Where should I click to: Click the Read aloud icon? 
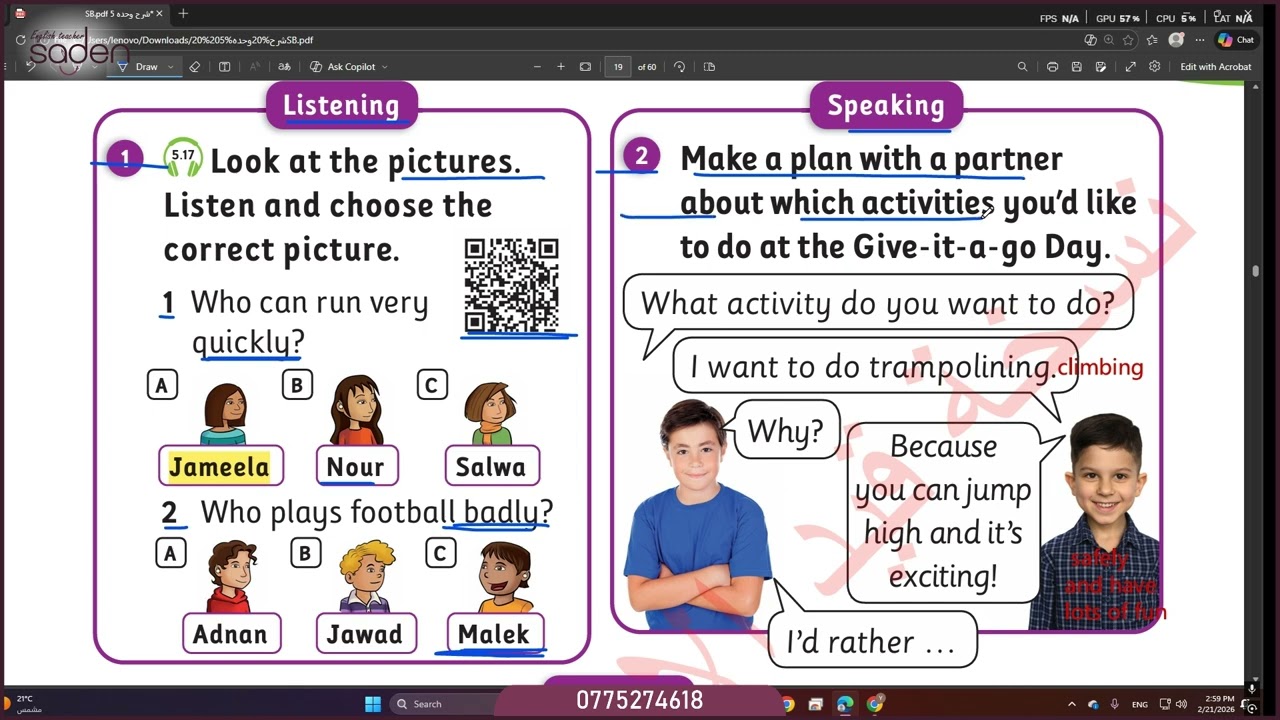(254, 67)
